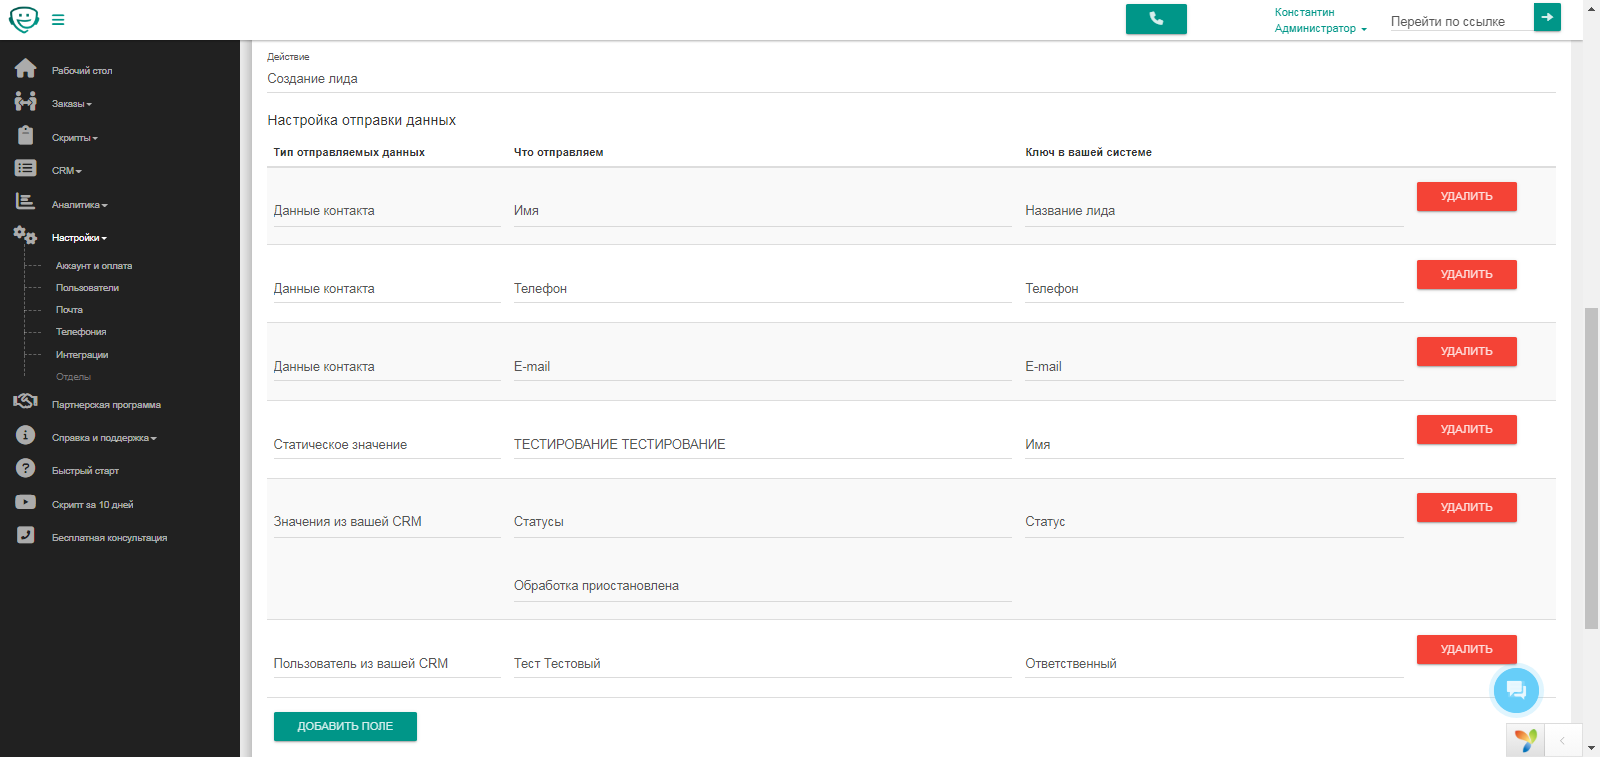
Task: Open Телефония in settings submenu
Action: pyautogui.click(x=81, y=332)
